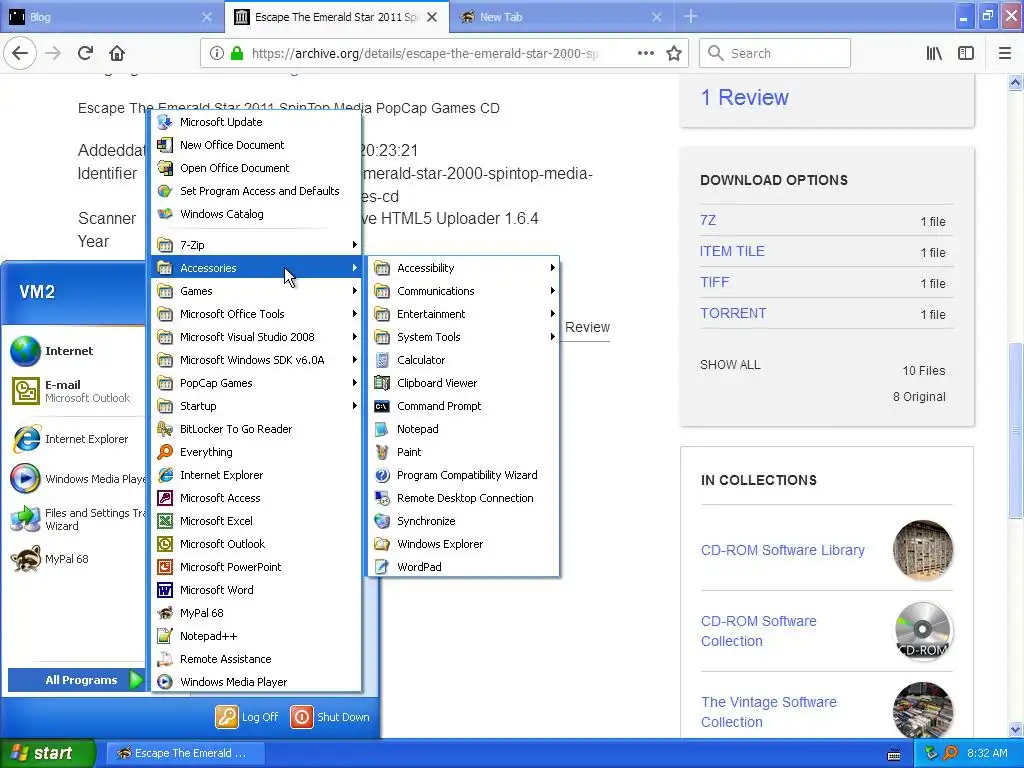The image size is (1024, 768).
Task: Expand Microsoft Windows SDK v6.0A submenu
Action: pyautogui.click(x=256, y=360)
